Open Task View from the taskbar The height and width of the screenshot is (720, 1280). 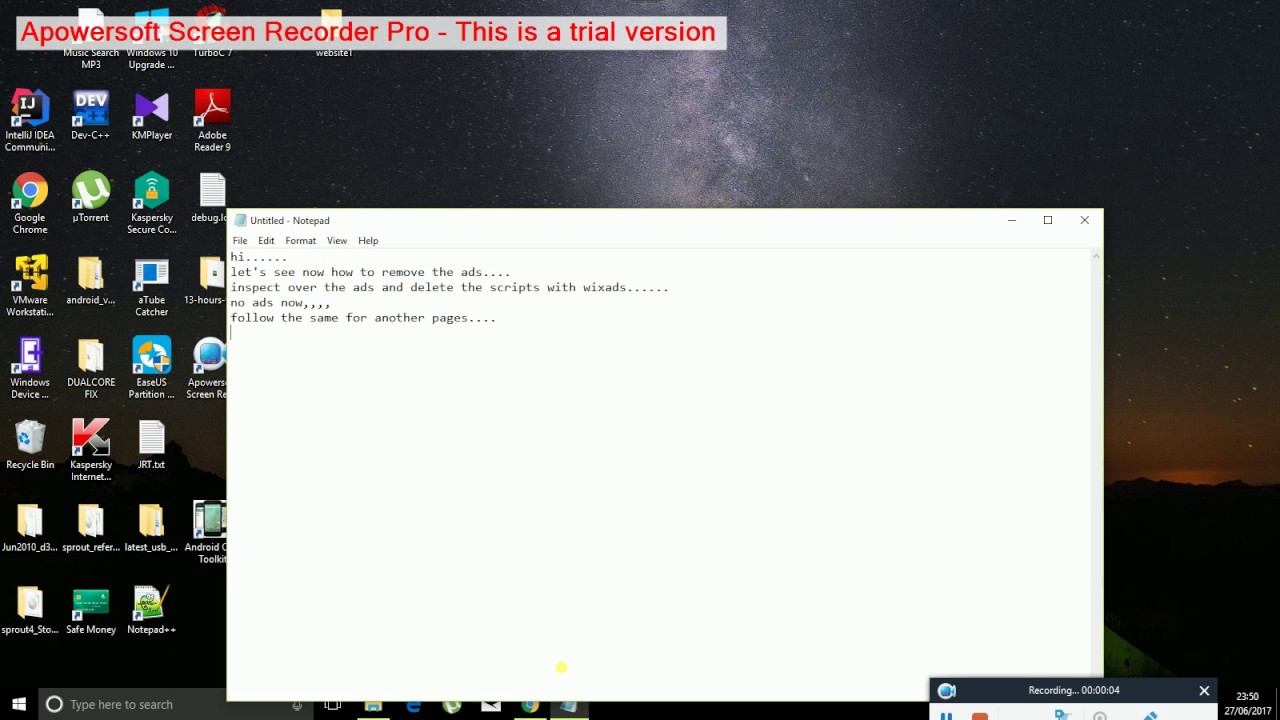coord(333,704)
